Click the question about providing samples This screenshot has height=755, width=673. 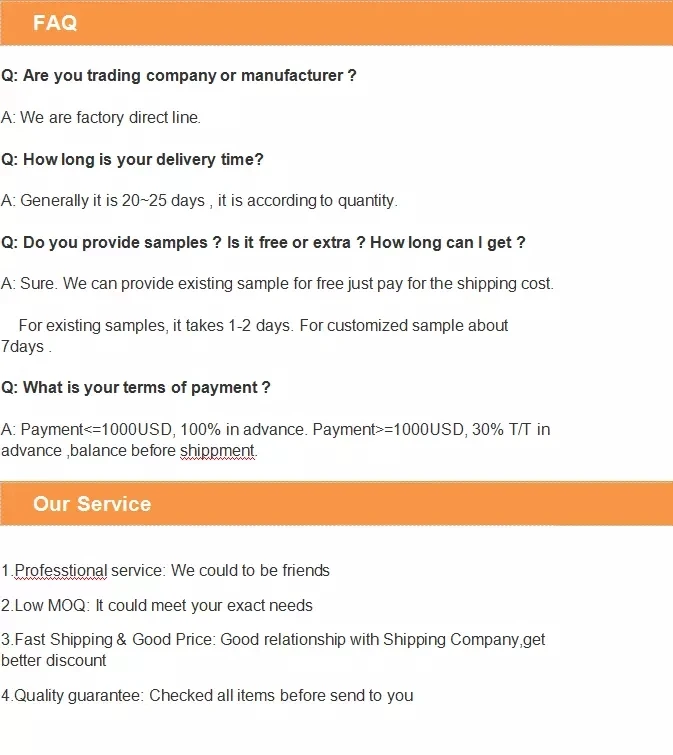point(263,242)
